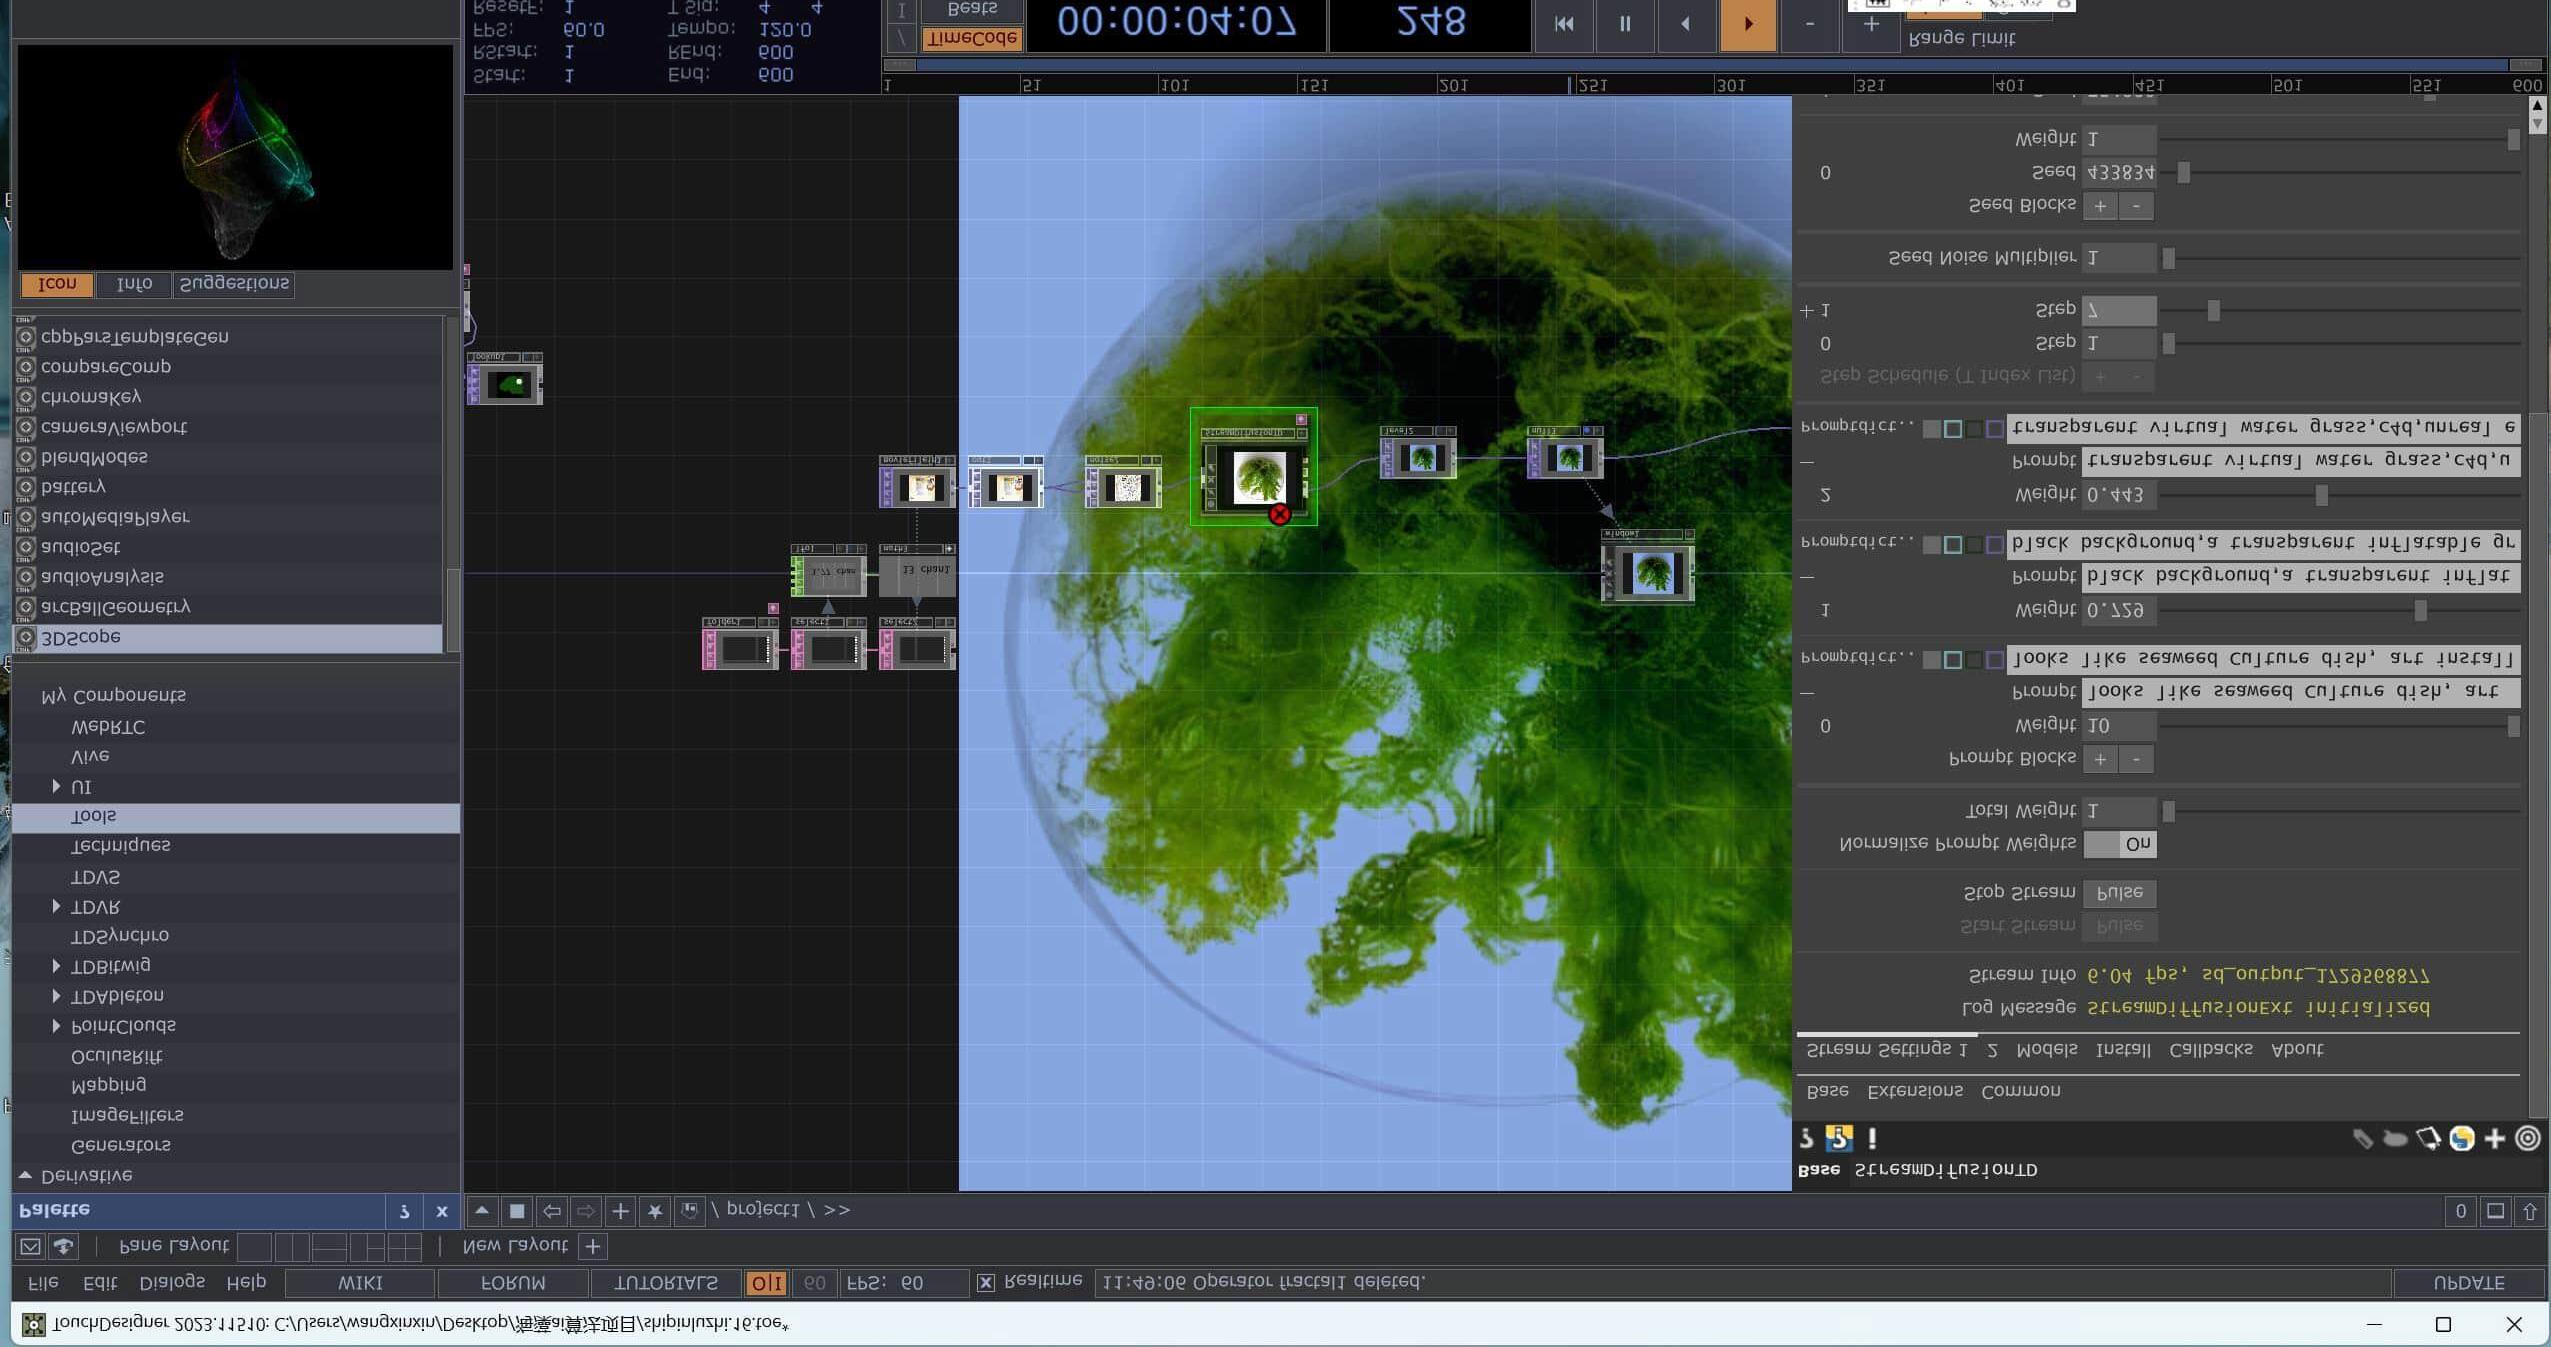Click the add network pane plus icon
Screen dimensions: 2551x1347
coord(620,1211)
